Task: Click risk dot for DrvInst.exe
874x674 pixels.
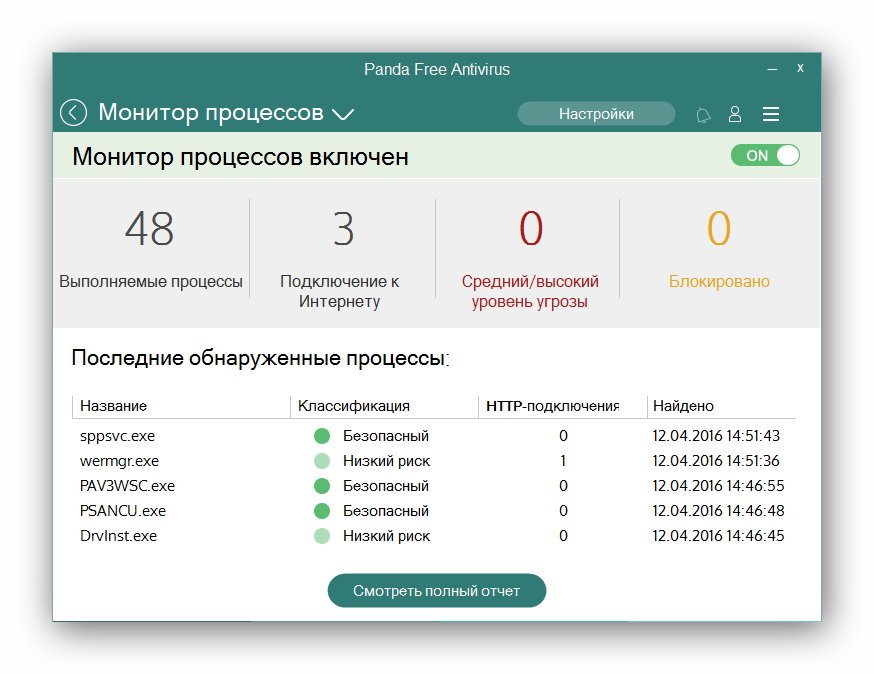Action: click(321, 536)
